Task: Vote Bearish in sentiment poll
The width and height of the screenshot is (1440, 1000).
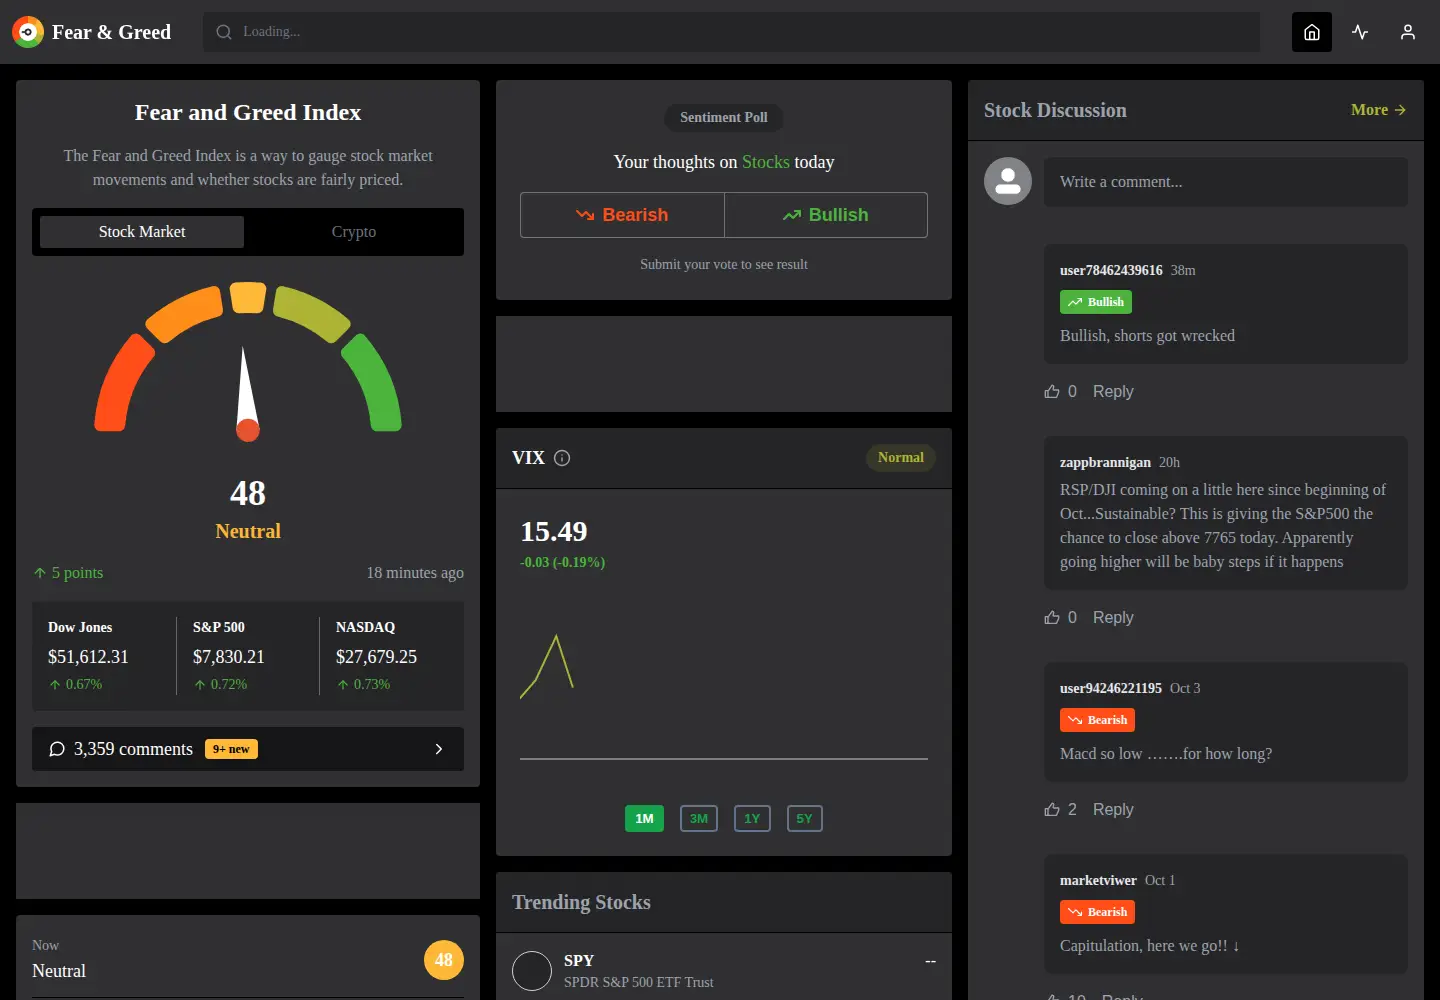Action: [x=622, y=215]
